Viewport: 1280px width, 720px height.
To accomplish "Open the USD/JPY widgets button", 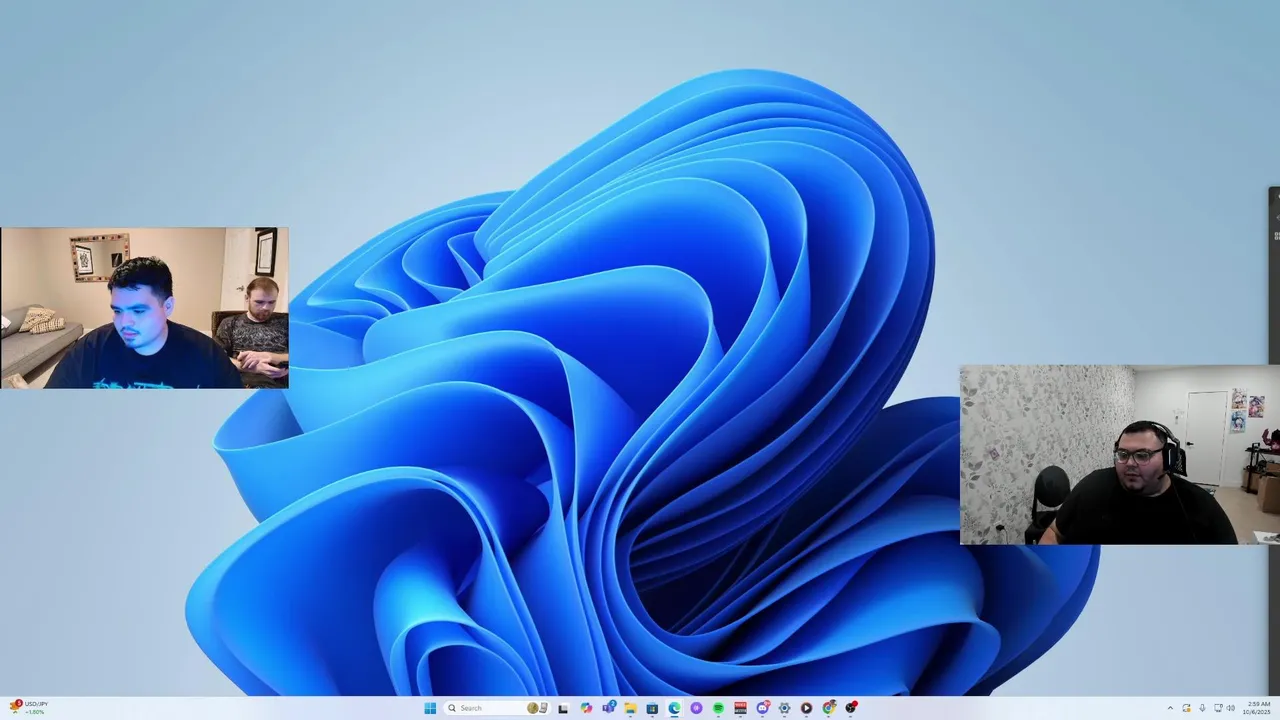I will coord(28,707).
